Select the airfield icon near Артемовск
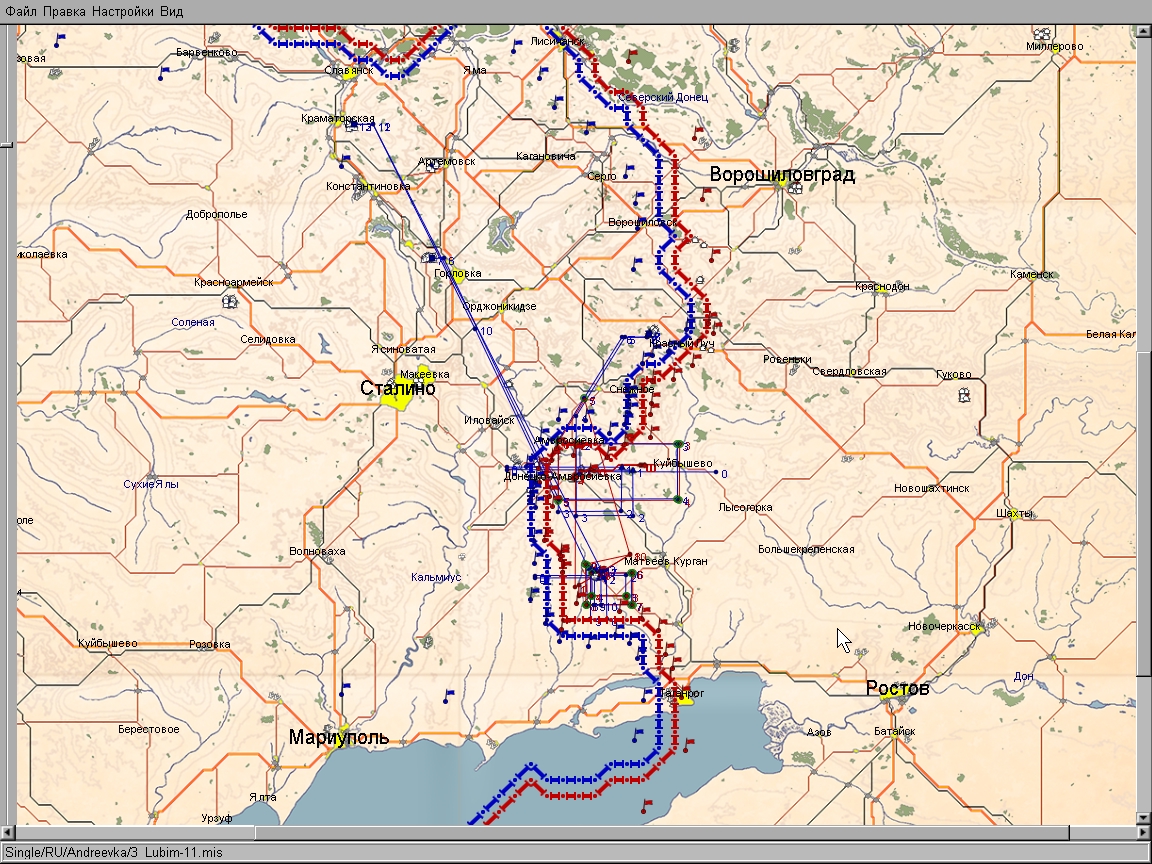 point(433,166)
